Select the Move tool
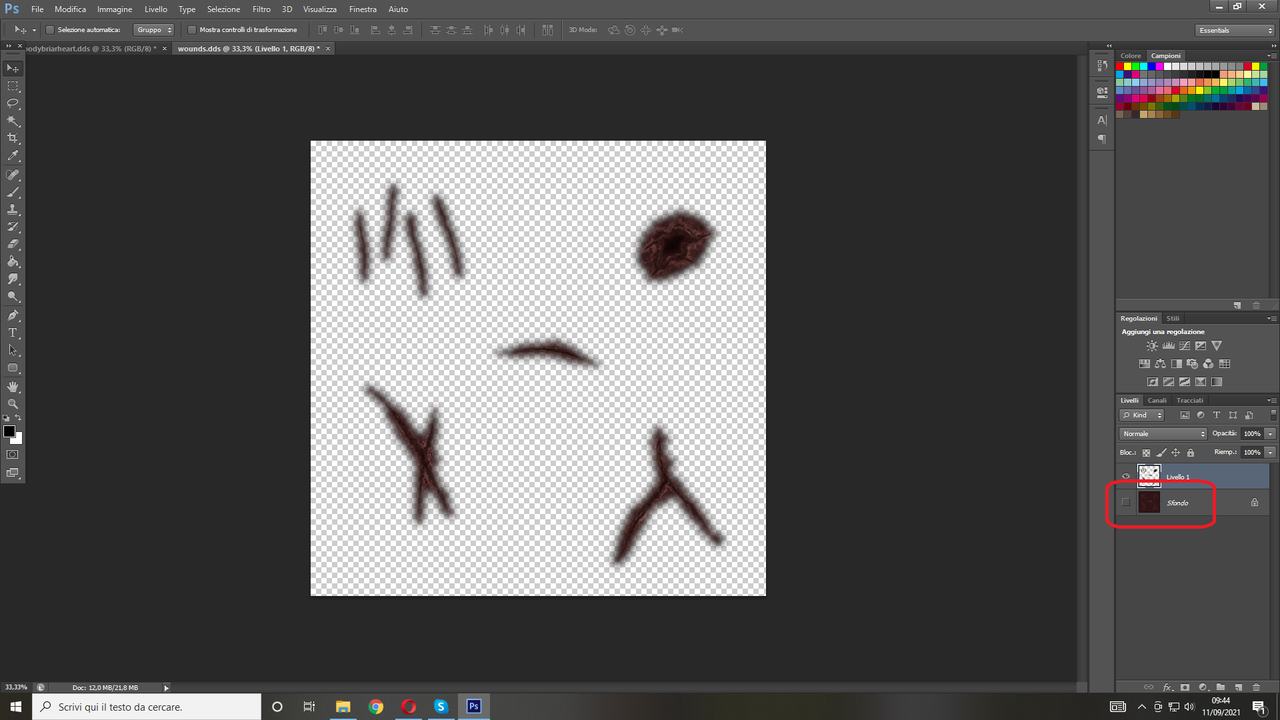This screenshot has height=720, width=1280. point(13,68)
